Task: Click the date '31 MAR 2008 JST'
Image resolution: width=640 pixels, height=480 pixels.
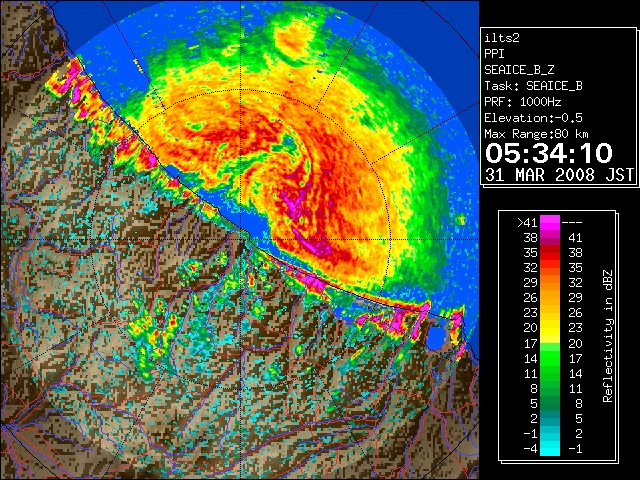Action: 559,175
